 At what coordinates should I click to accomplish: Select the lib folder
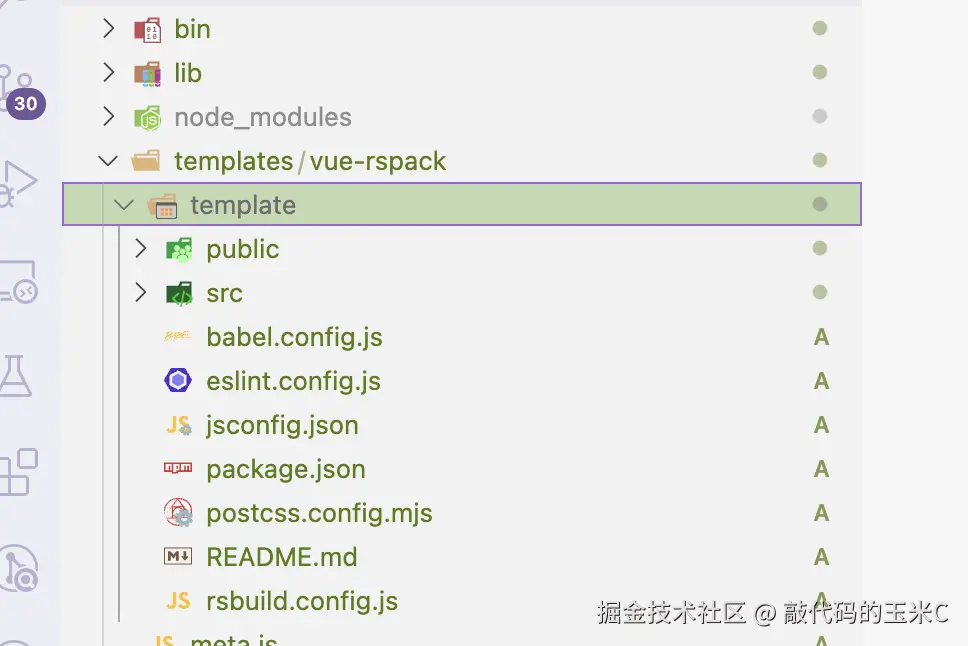(188, 73)
